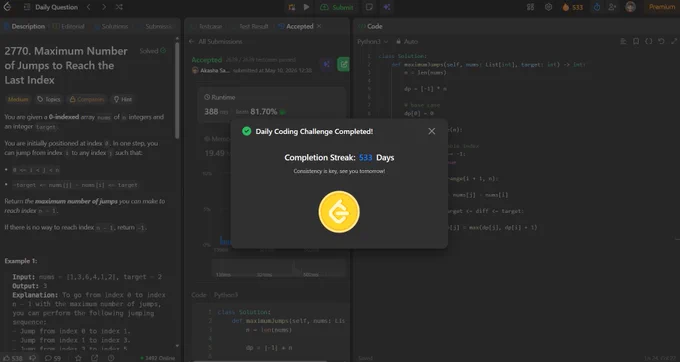
Task: Like the problem with thumbs up 538
Action: tap(13, 358)
